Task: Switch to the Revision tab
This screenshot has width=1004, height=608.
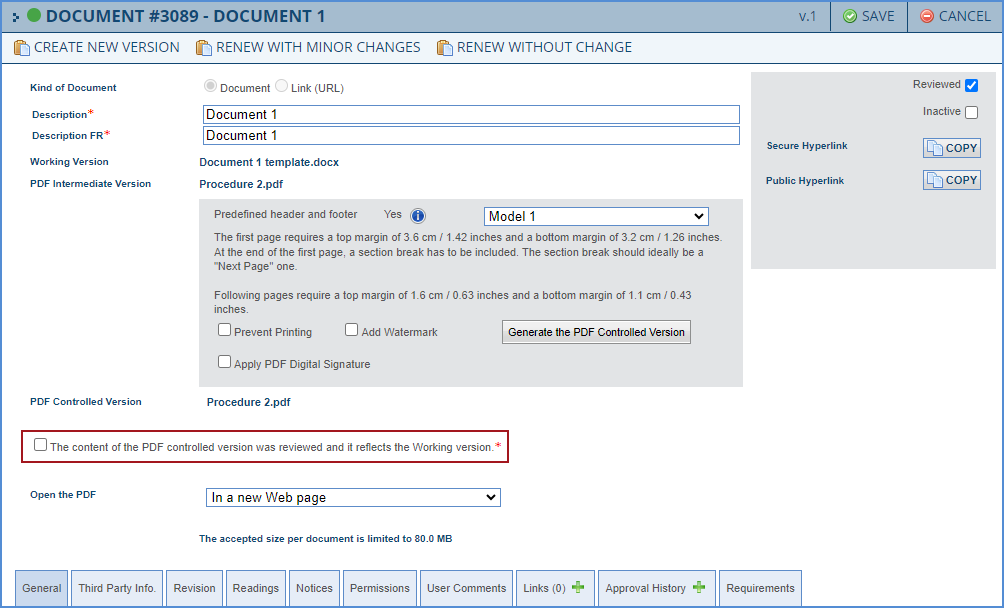Action: click(194, 588)
